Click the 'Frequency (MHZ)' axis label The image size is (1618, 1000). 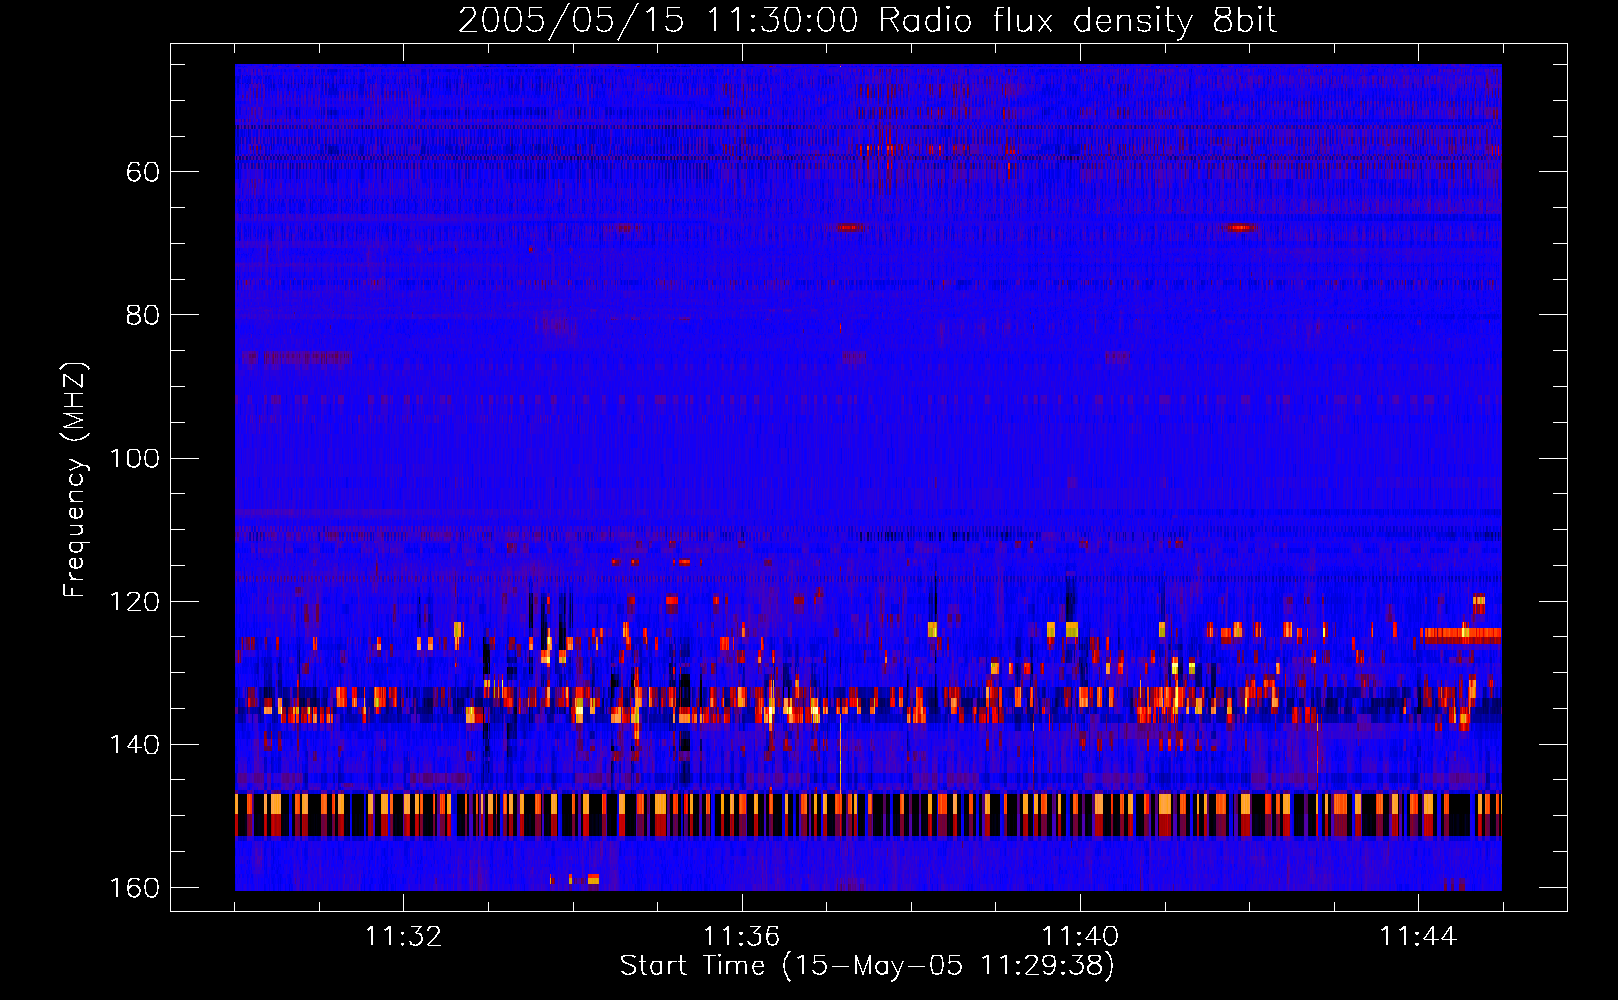pos(75,479)
